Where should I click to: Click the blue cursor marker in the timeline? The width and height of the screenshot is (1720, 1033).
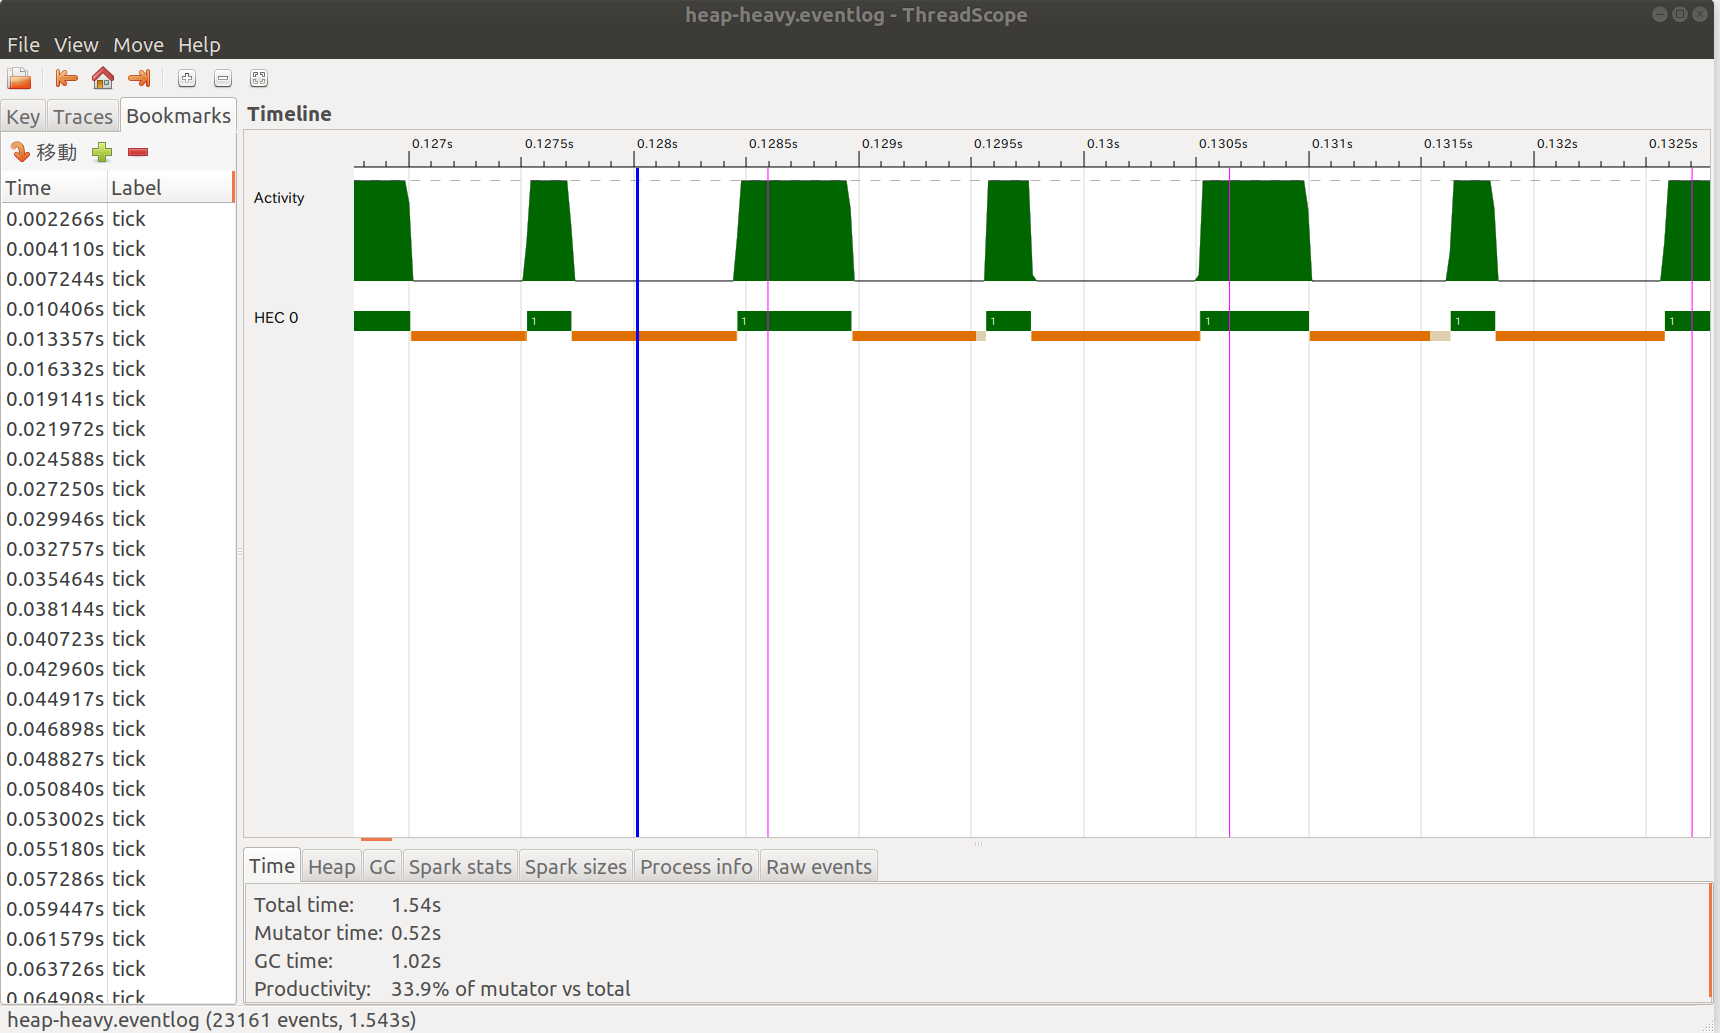click(637, 500)
